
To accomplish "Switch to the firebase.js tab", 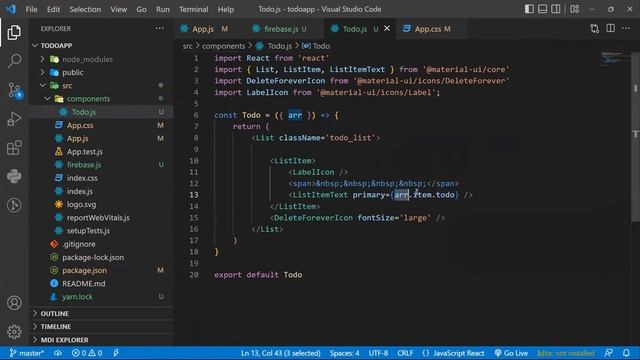I will tap(285, 29).
